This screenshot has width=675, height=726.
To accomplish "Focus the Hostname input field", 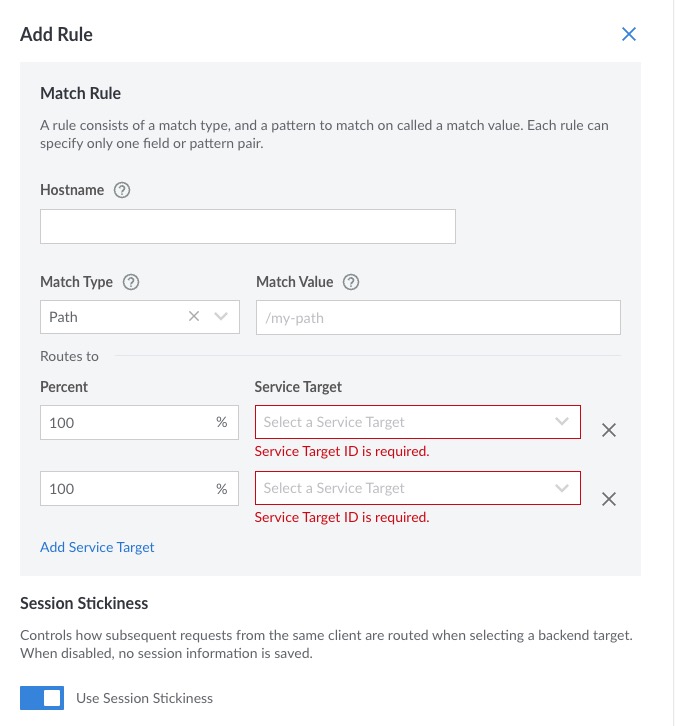I will (248, 226).
